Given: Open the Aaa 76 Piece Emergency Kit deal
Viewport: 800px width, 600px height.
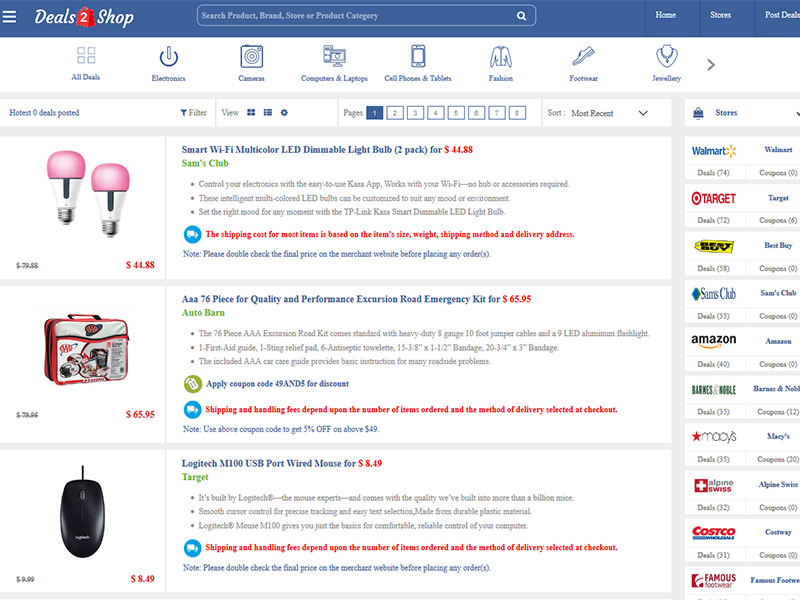Looking at the screenshot, I should pos(356,299).
